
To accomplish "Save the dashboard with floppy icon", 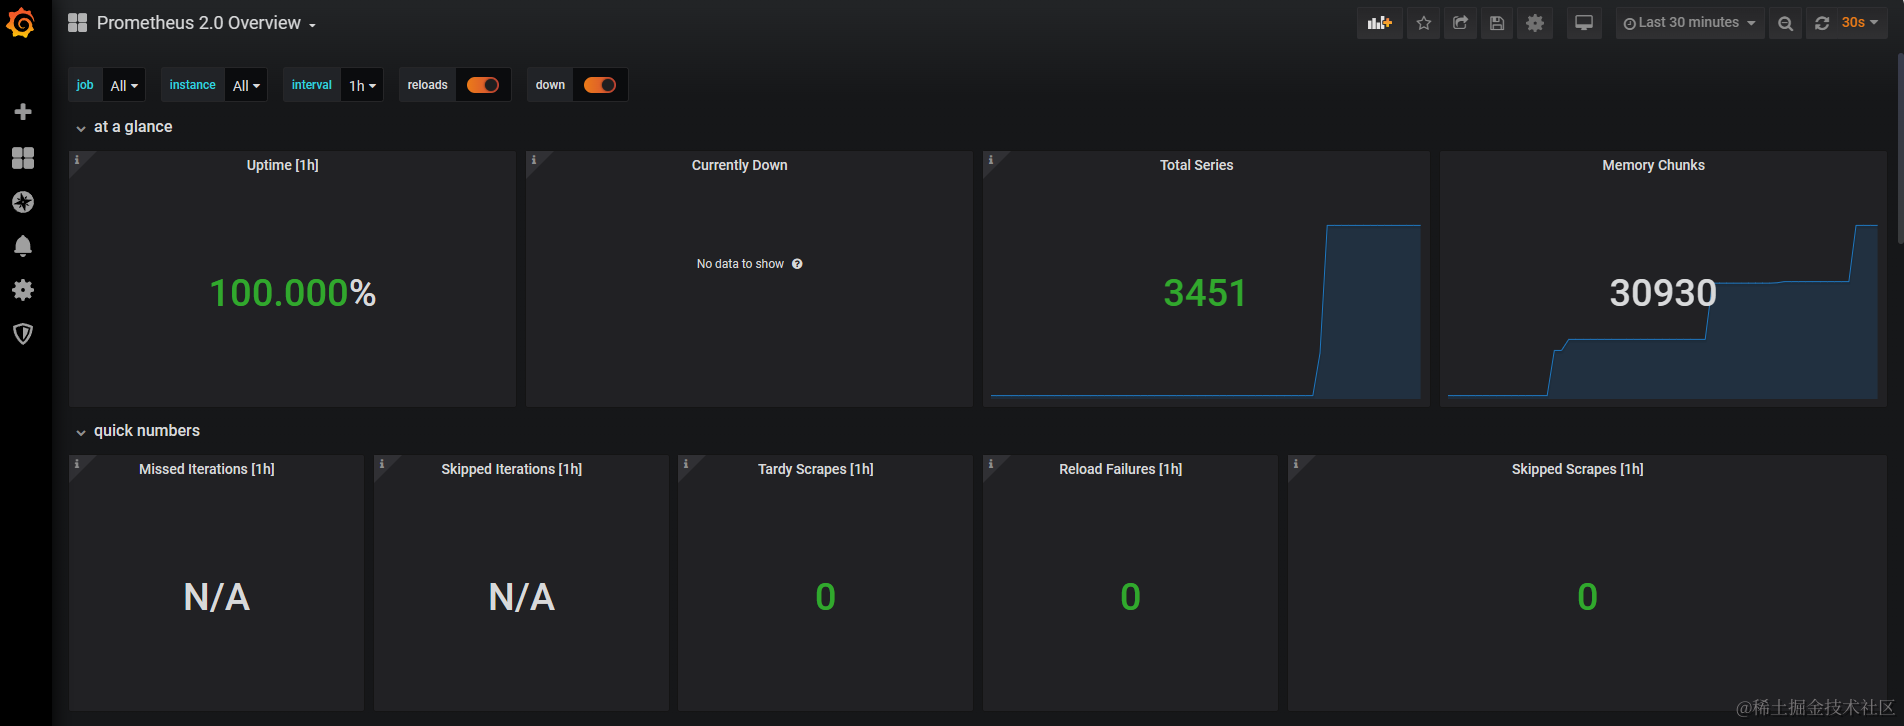I will (1497, 23).
